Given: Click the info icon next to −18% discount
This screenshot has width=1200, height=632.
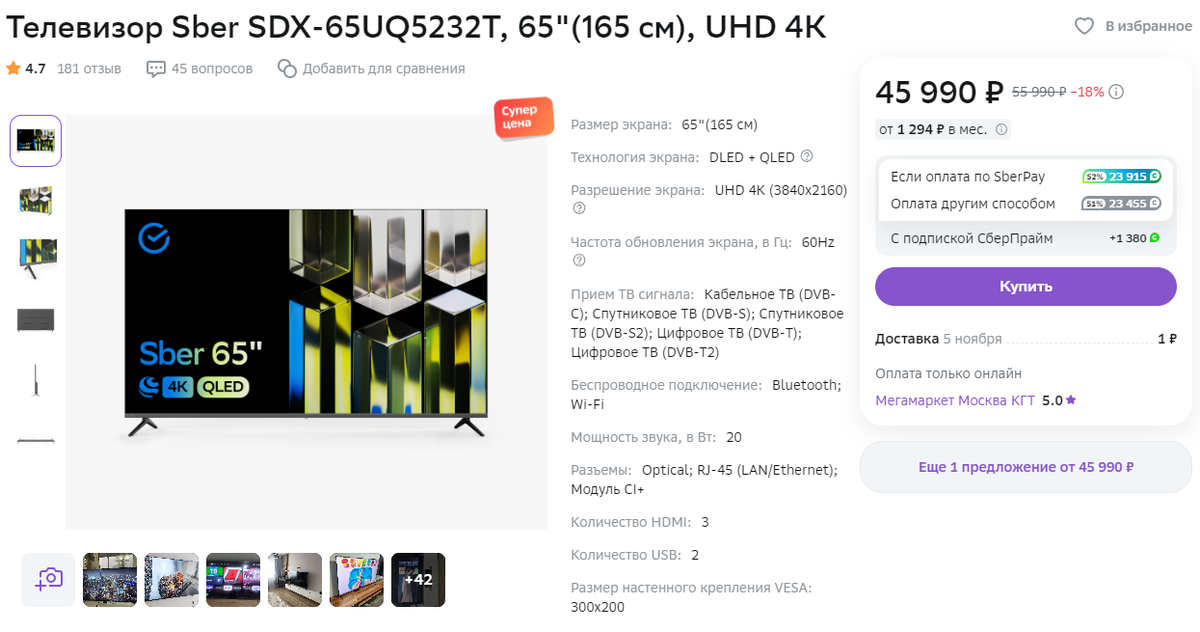Looking at the screenshot, I should (x=1117, y=92).
